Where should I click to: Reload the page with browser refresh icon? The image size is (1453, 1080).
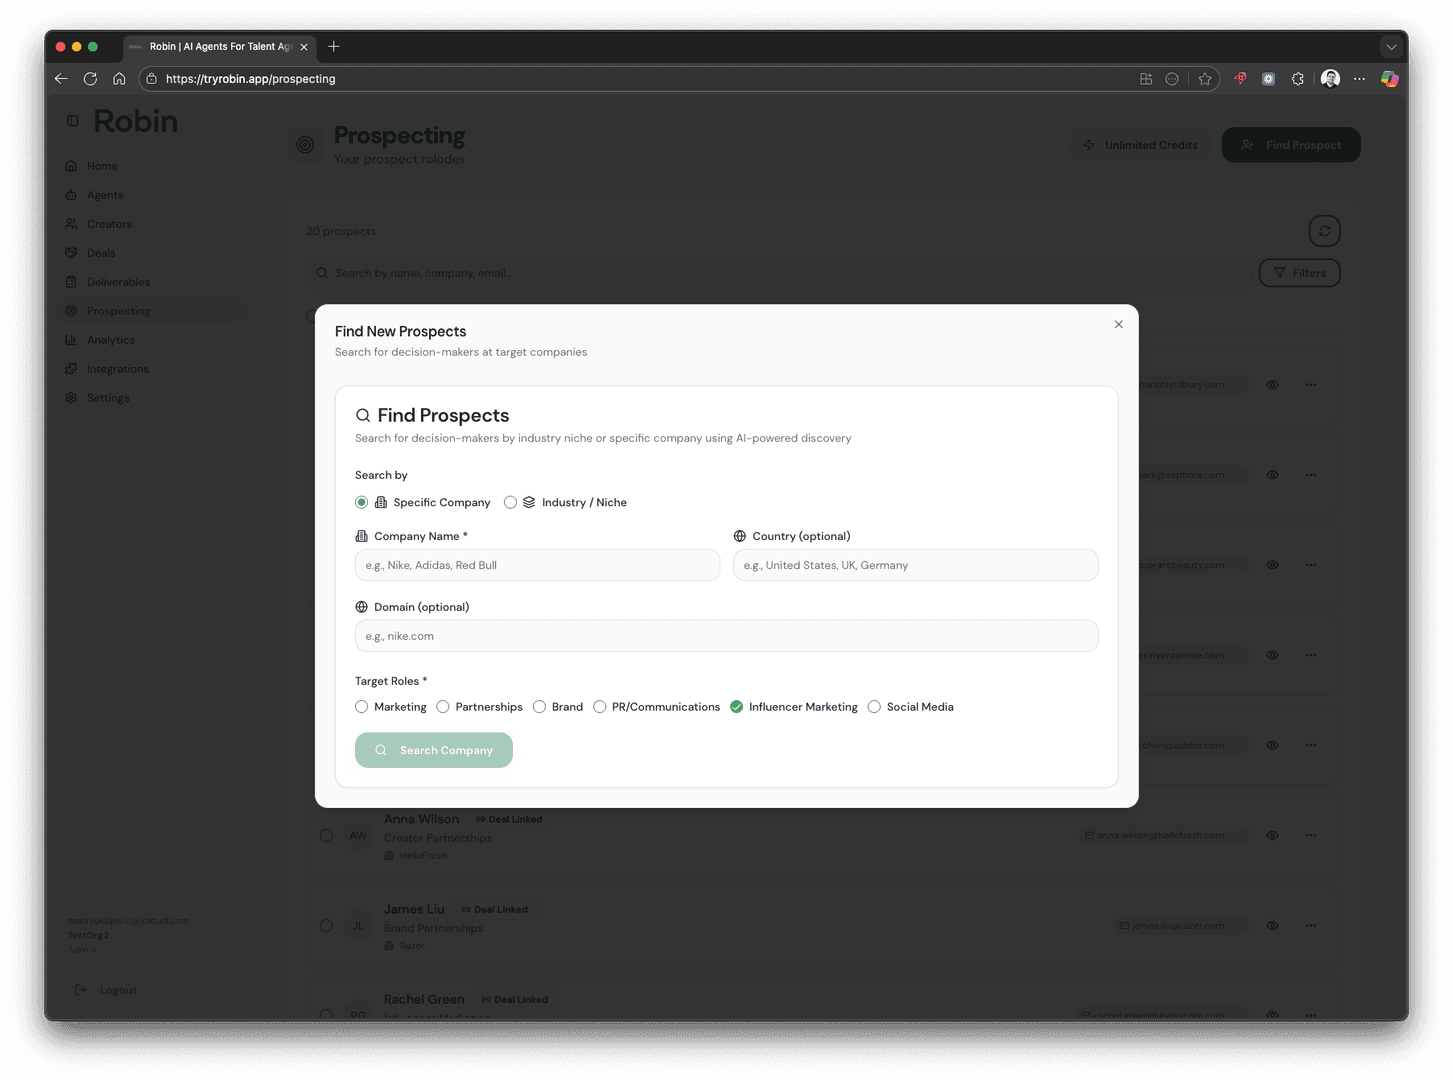pos(90,79)
